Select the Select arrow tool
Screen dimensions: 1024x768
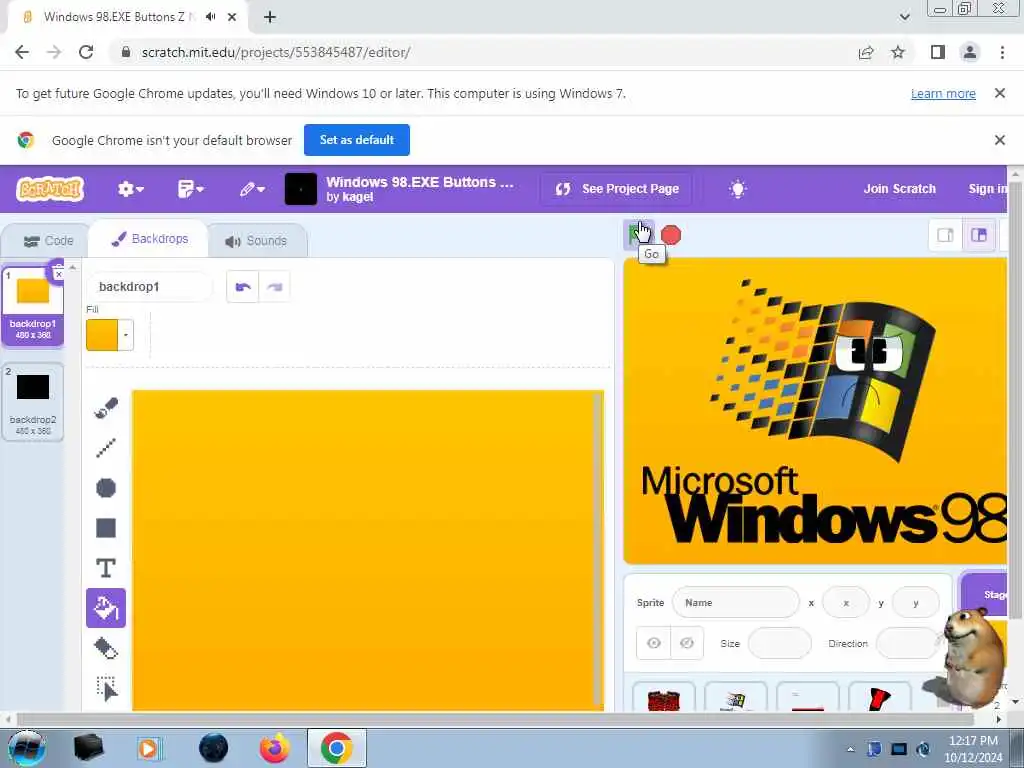pos(106,688)
